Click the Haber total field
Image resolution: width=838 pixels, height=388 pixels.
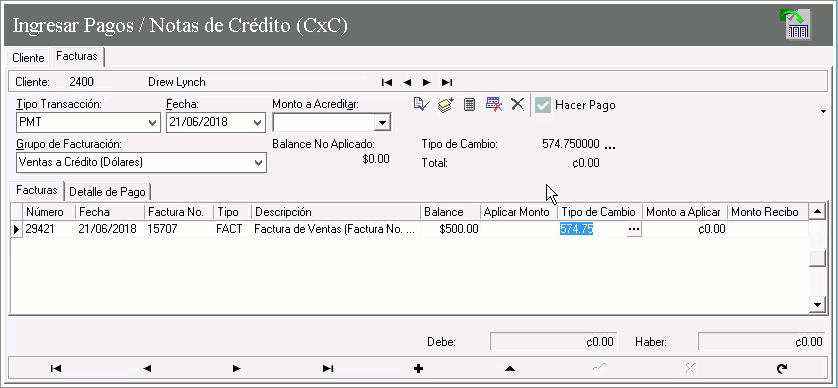[x=762, y=342]
